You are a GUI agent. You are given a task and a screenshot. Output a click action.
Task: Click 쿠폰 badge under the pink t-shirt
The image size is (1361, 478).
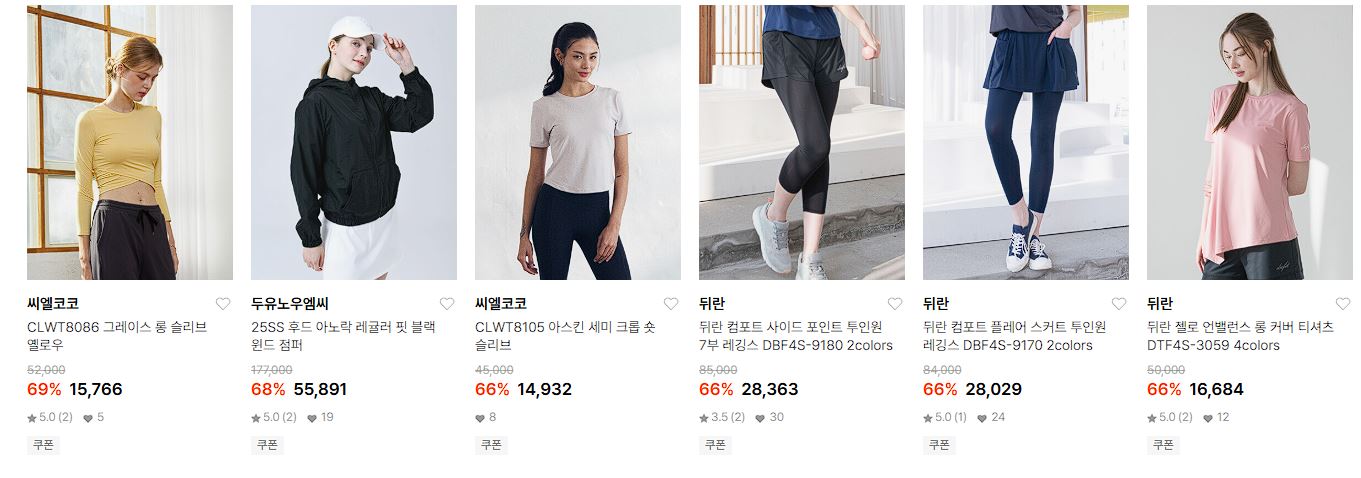coord(1163,445)
